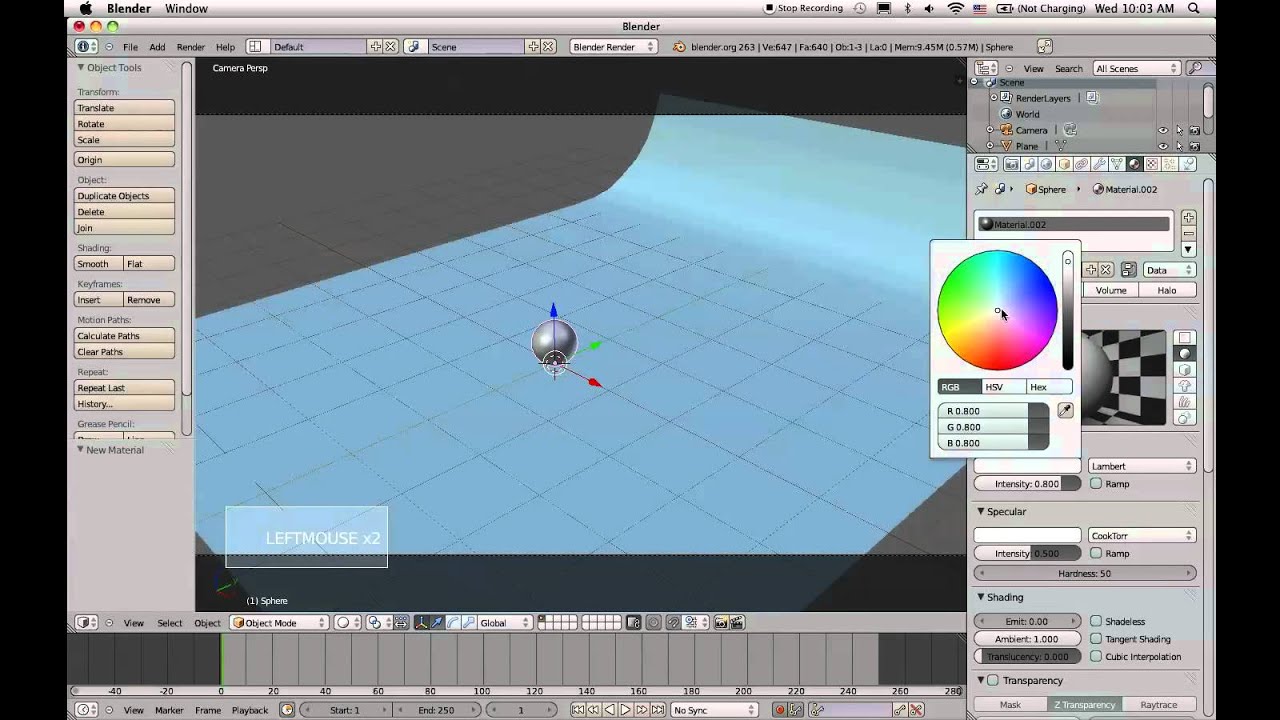Viewport: 1280px width, 720px height.
Task: Open the Object properties cube icon
Action: point(1064,164)
